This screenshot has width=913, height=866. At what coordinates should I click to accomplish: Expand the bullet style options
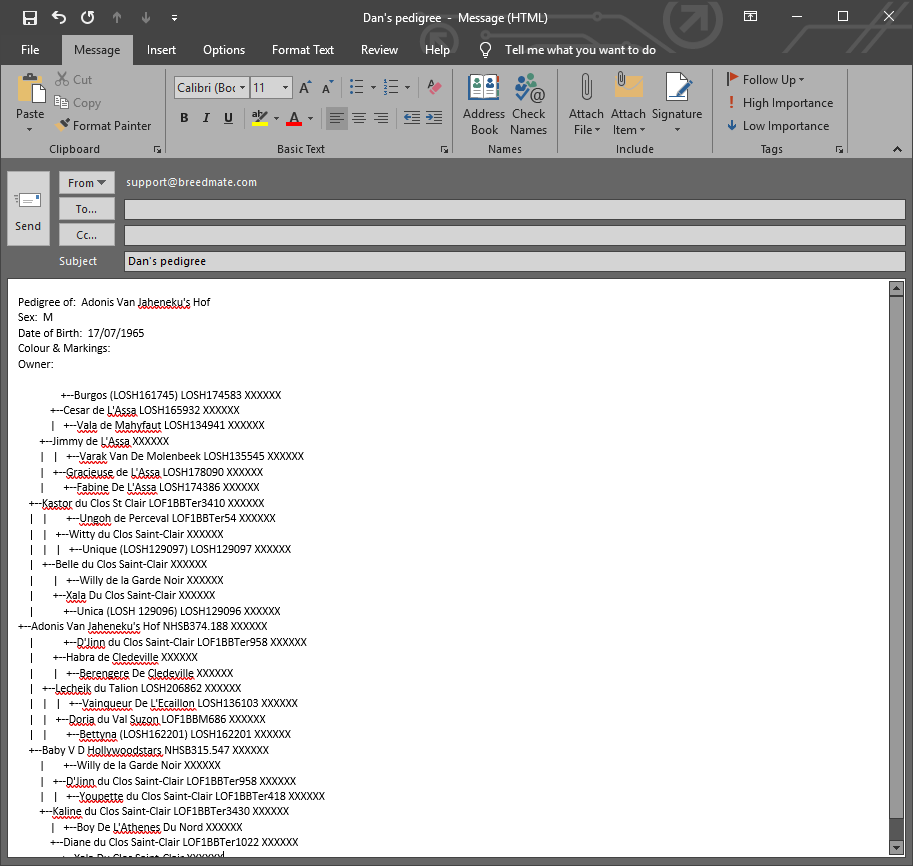(x=373, y=87)
